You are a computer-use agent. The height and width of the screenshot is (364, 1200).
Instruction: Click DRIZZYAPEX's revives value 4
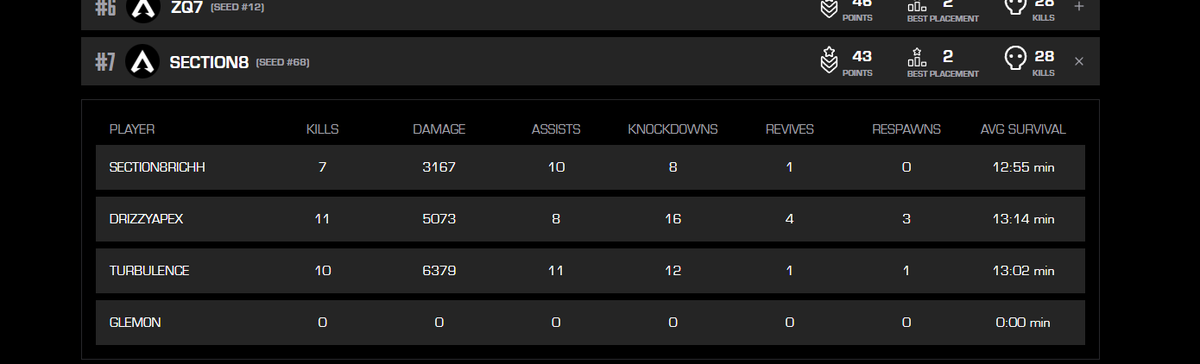pyautogui.click(x=789, y=219)
